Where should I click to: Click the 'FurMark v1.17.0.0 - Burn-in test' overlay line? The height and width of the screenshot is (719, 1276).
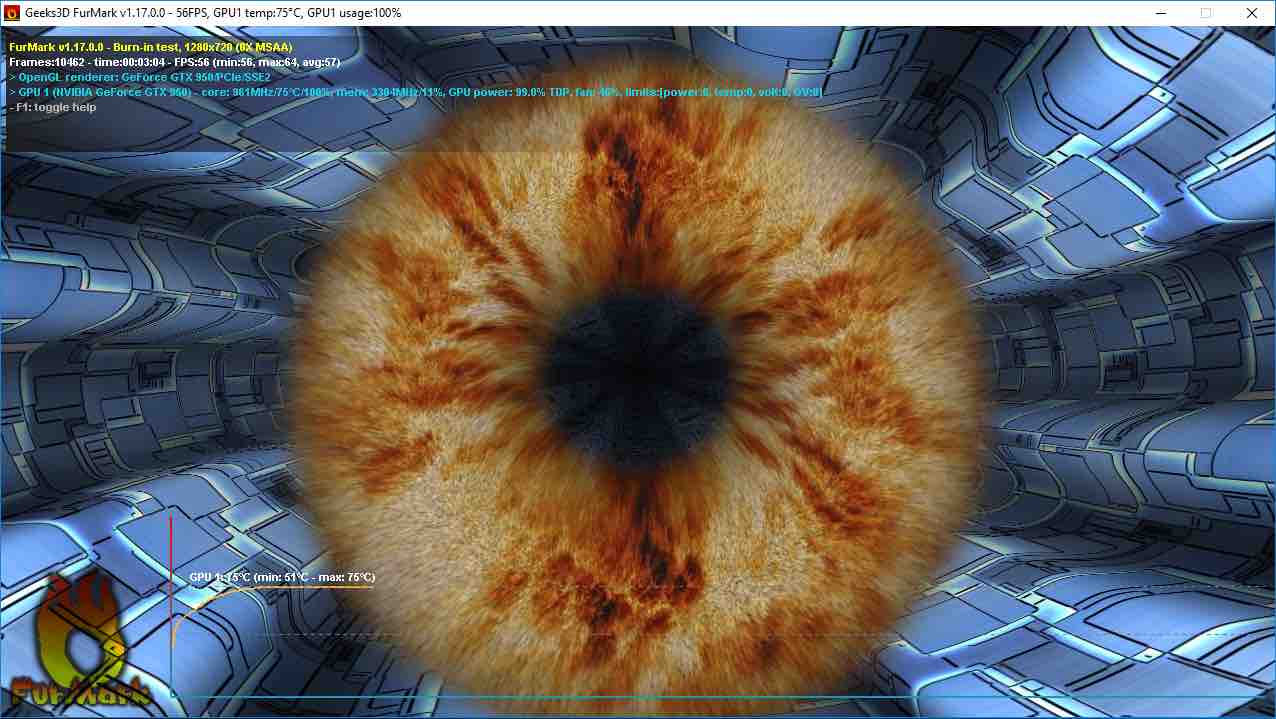(x=151, y=46)
